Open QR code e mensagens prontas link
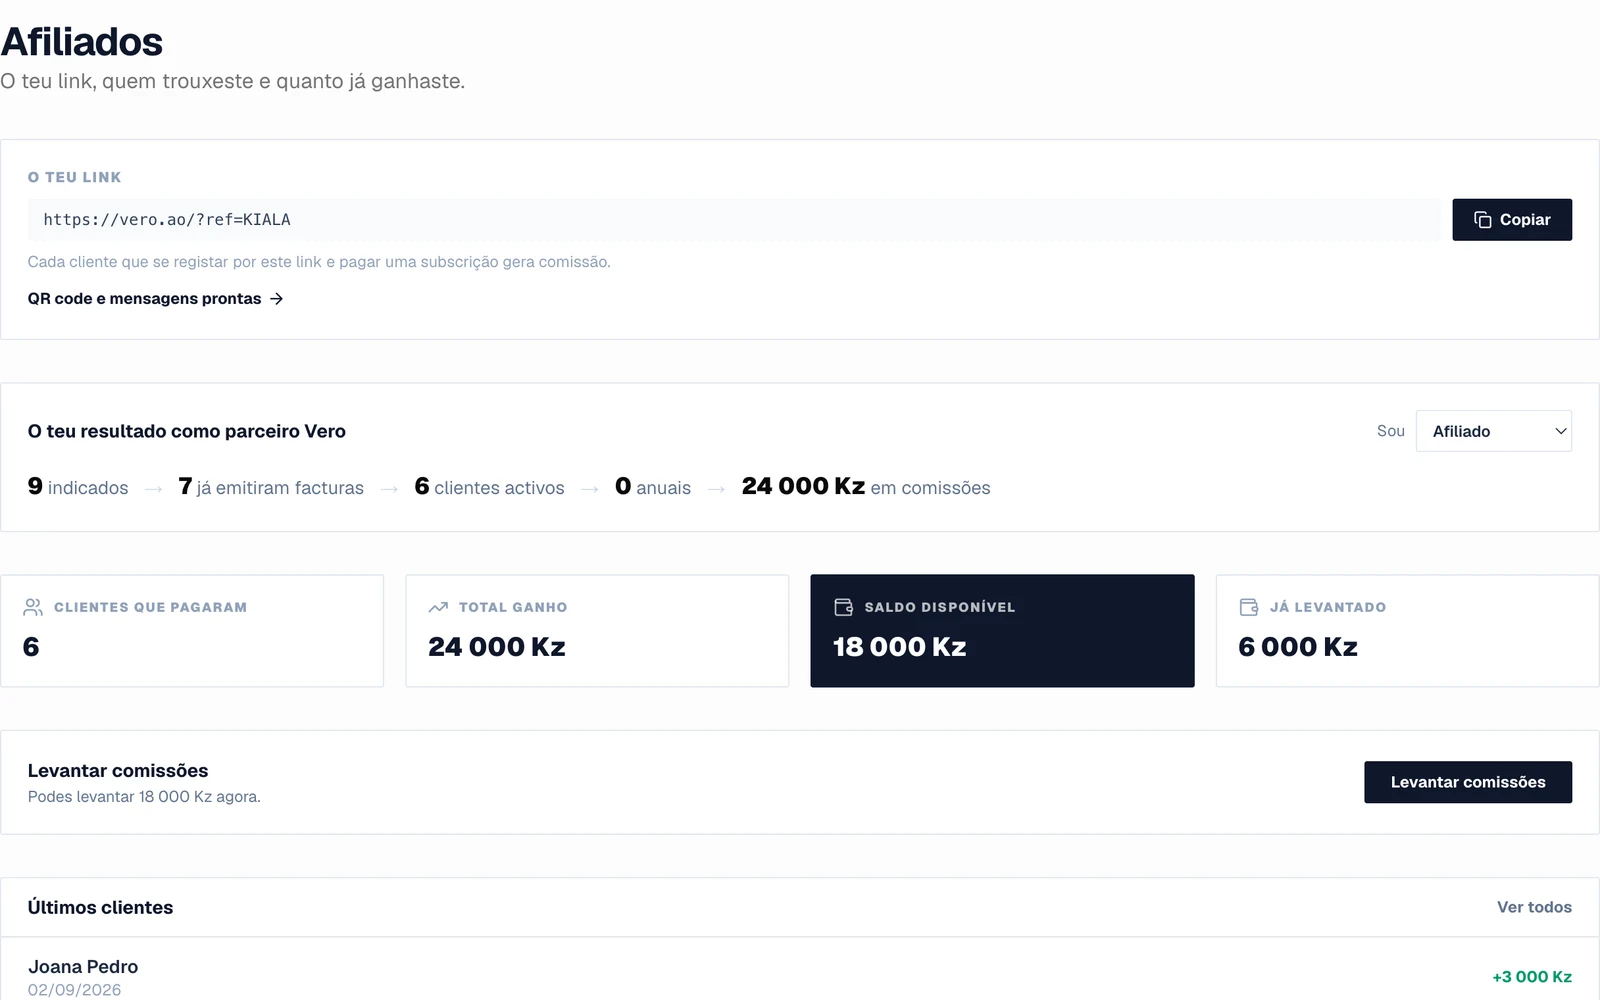Viewport: 1600px width, 1000px height. click(156, 299)
